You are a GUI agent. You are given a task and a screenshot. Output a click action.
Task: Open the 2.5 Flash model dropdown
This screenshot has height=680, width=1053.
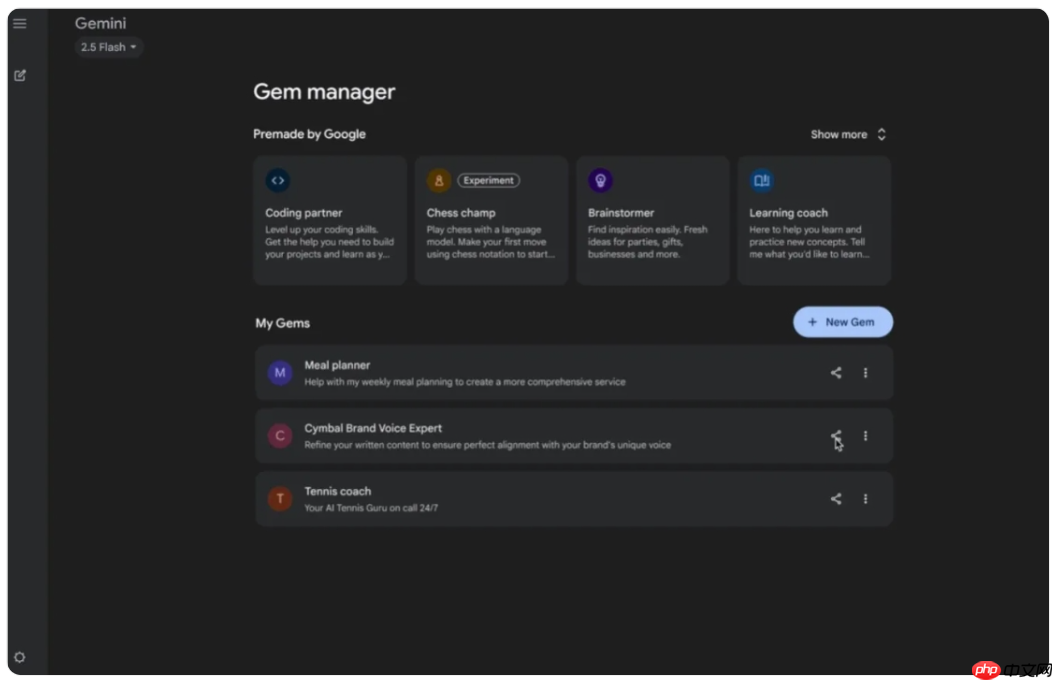(108, 47)
